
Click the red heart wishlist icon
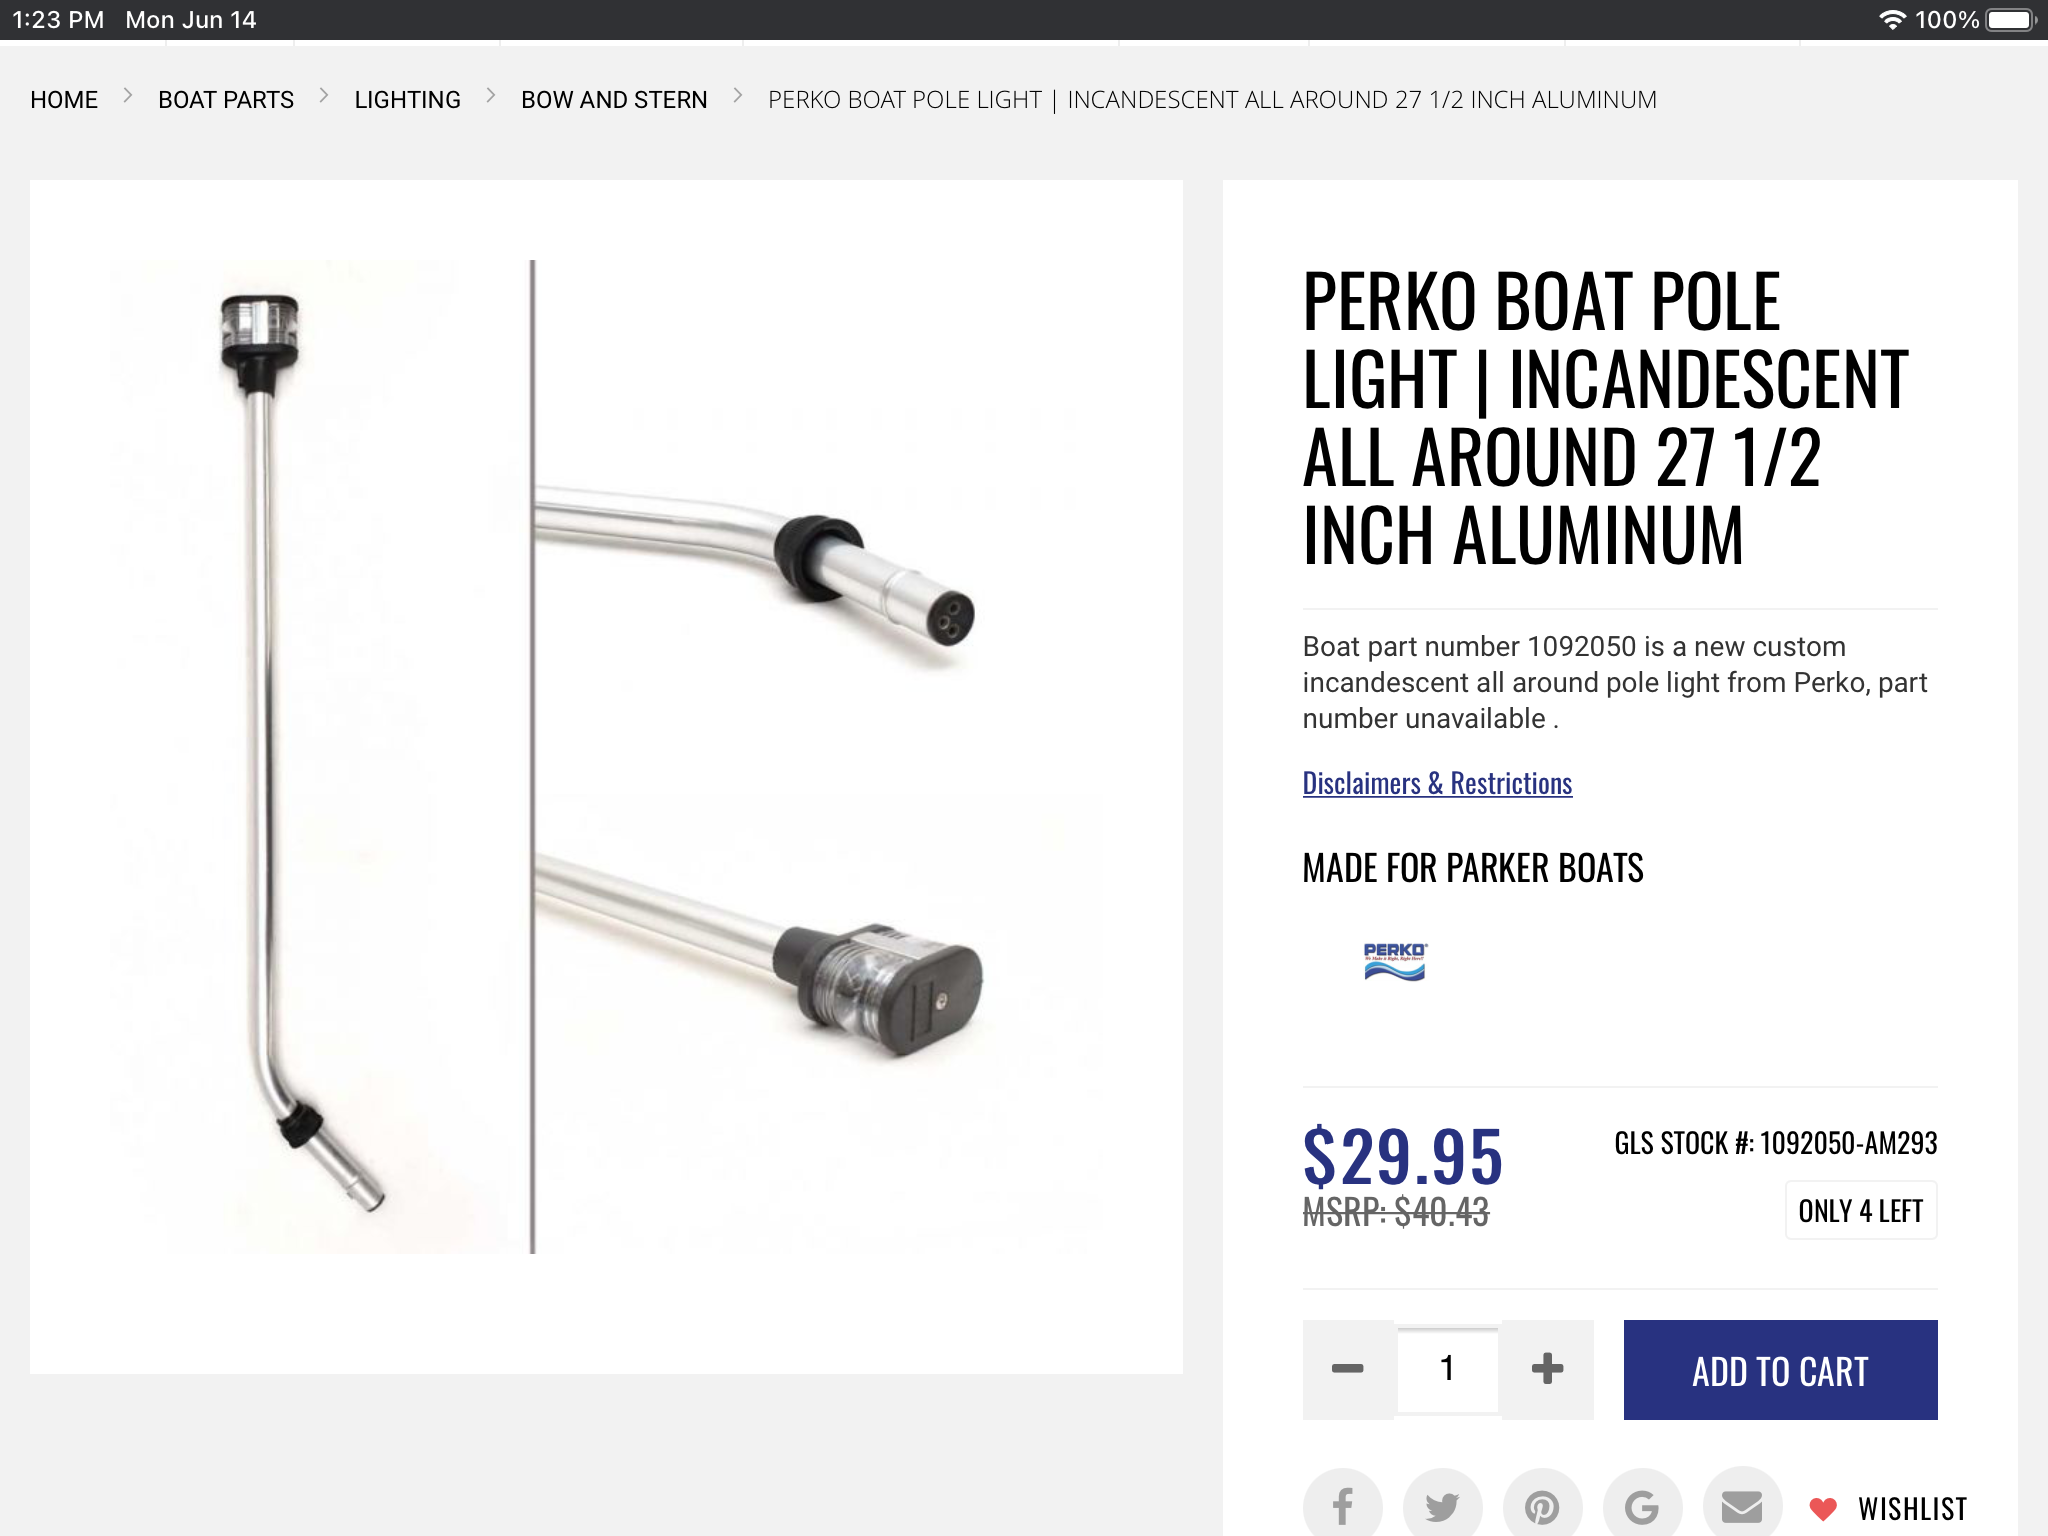[1823, 1508]
